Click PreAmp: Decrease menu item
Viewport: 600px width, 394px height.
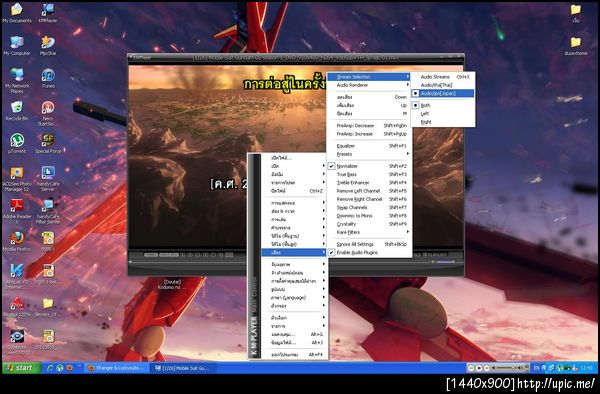(x=369, y=125)
